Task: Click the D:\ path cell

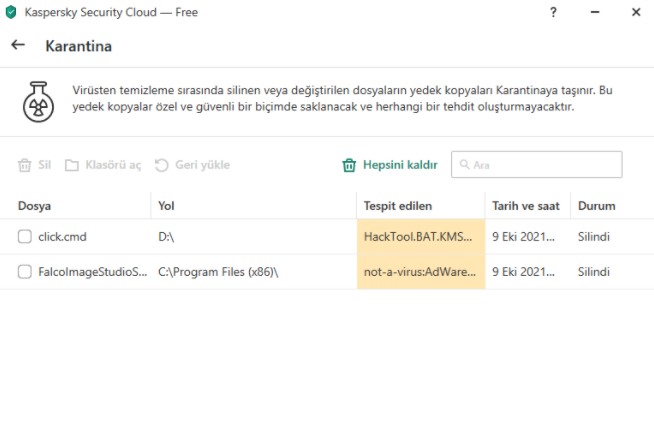Action: pos(166,236)
